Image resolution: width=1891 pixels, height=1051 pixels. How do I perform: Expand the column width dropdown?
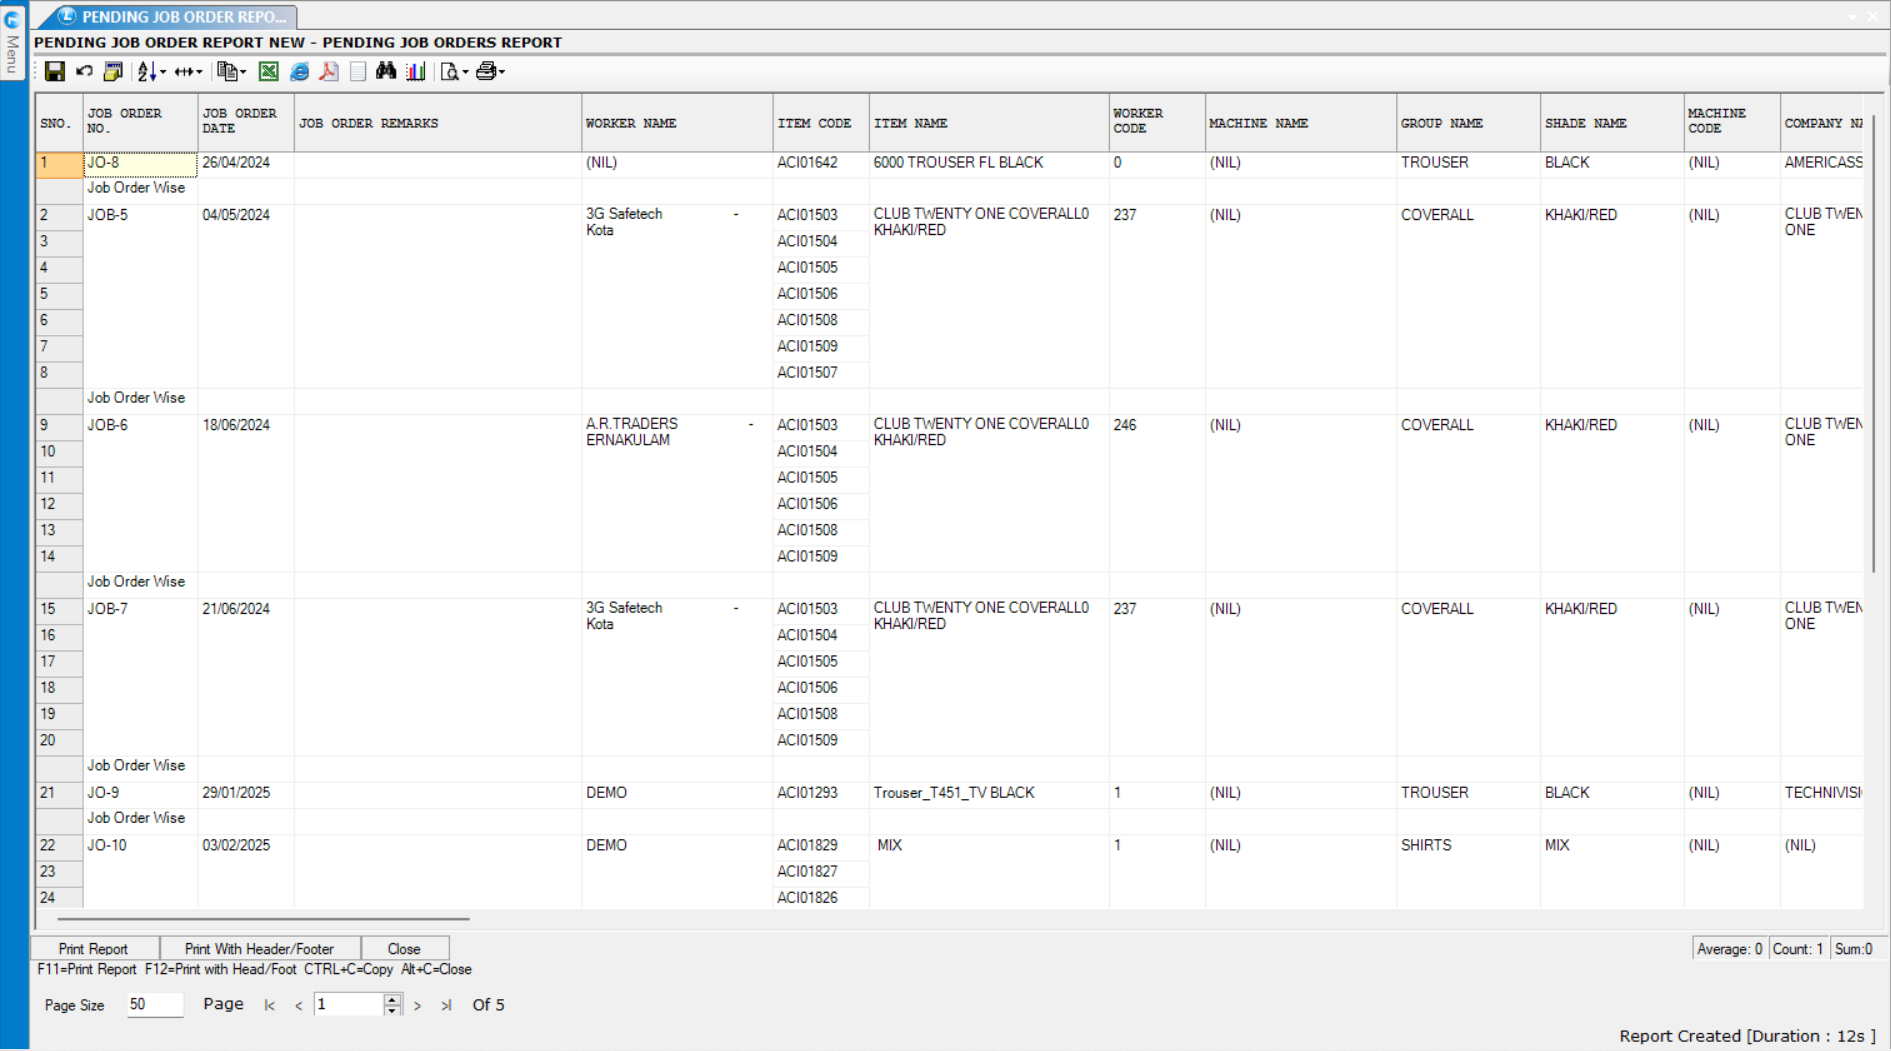tap(199, 72)
